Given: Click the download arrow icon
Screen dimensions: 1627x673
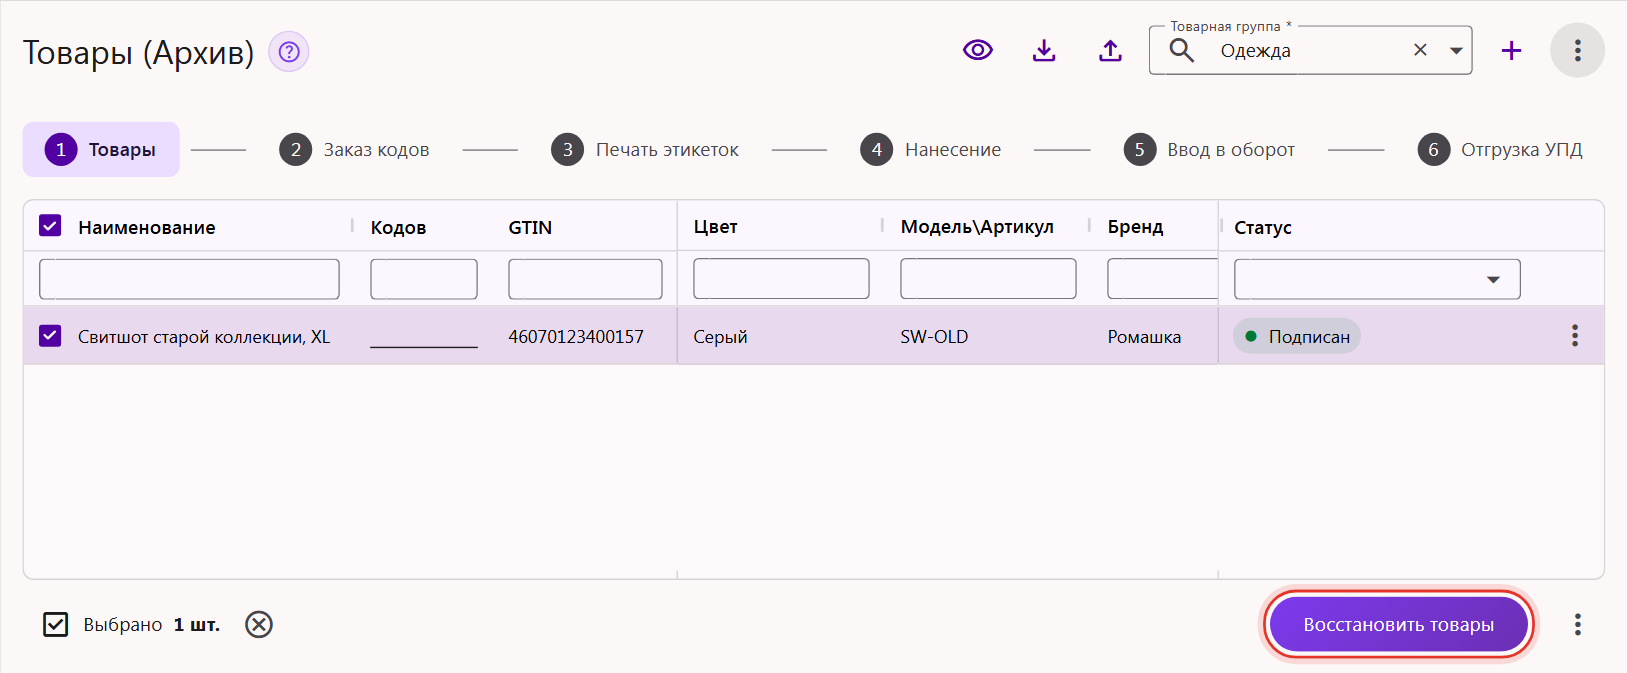Looking at the screenshot, I should [x=1044, y=50].
